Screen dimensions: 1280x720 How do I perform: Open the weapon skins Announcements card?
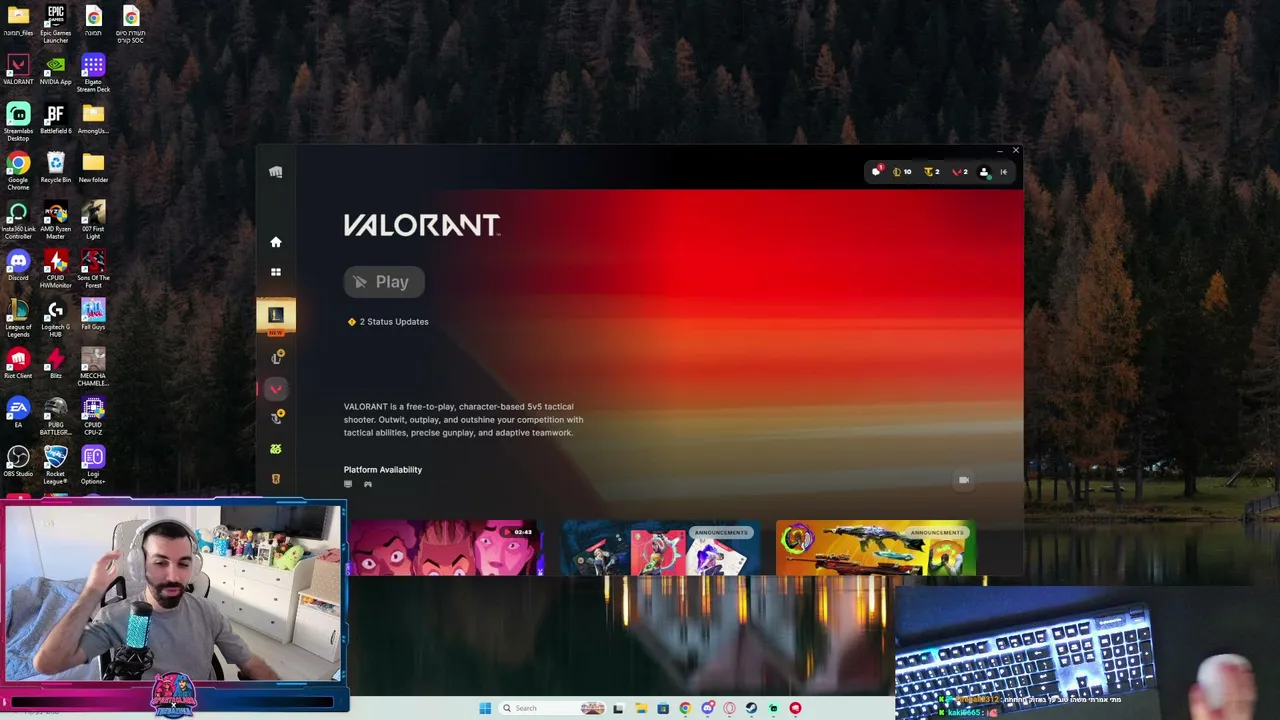click(875, 548)
